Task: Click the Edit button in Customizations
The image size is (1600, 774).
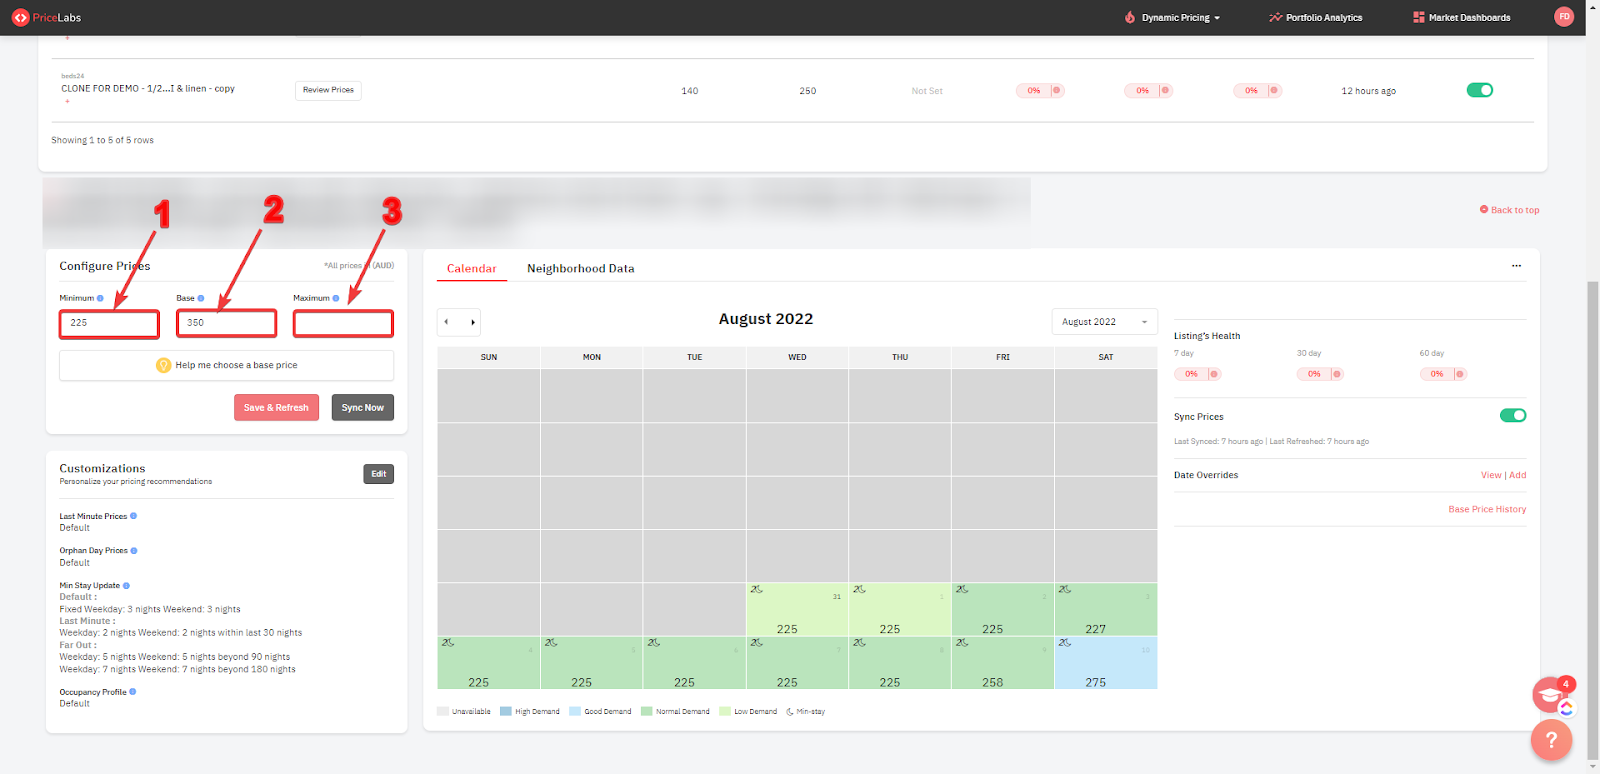Action: pyautogui.click(x=378, y=474)
